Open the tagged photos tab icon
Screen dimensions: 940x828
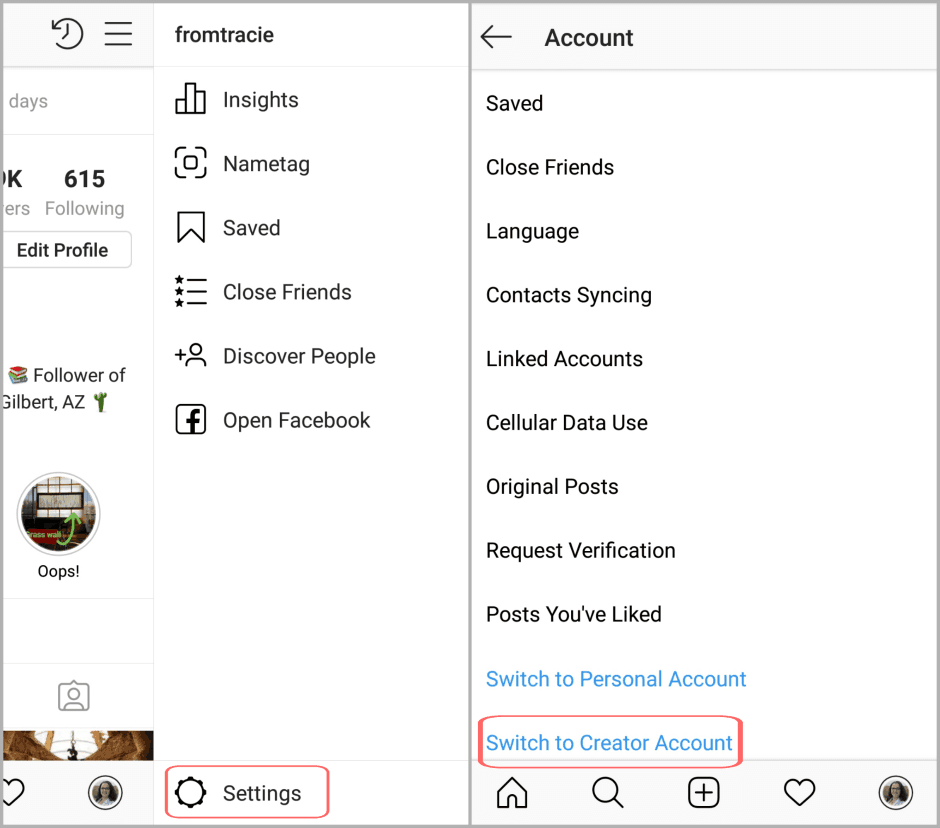coord(74,696)
